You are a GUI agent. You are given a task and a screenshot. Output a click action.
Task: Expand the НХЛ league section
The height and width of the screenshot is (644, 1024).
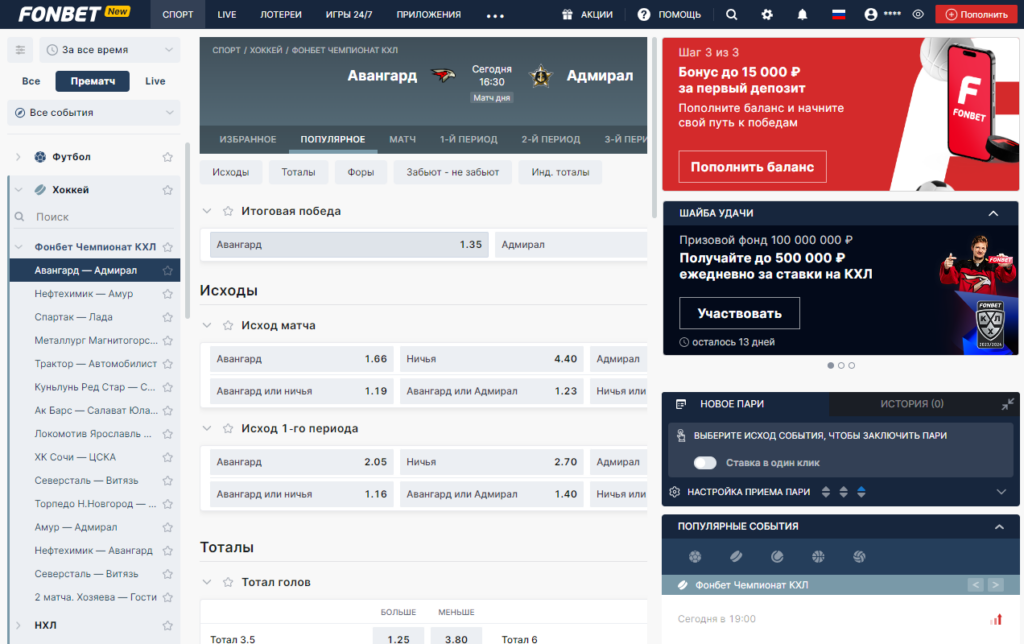tap(18, 625)
